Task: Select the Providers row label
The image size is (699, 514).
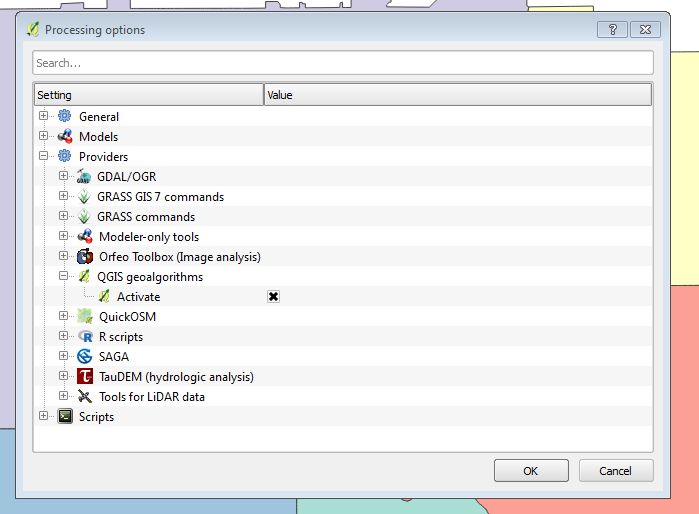Action: click(103, 157)
